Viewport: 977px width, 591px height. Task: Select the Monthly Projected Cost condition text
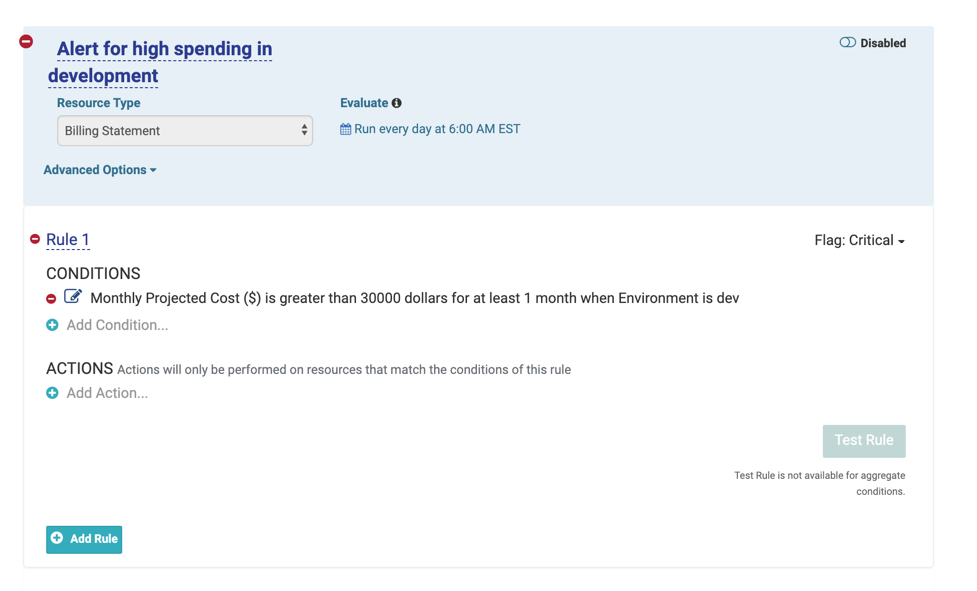[414, 298]
